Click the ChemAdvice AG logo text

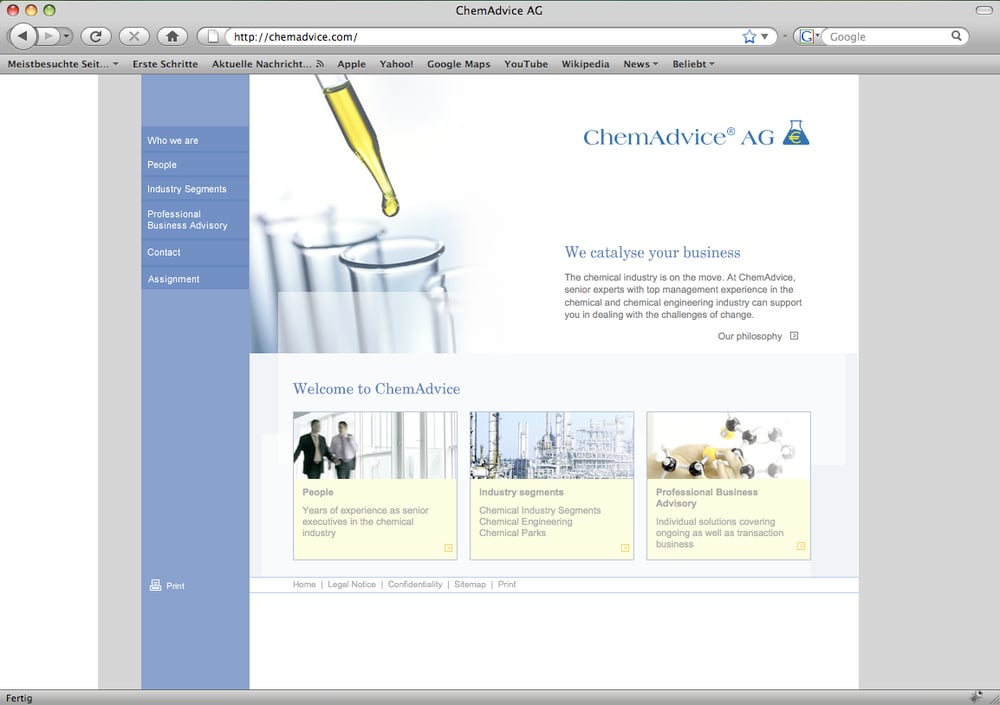pyautogui.click(x=679, y=137)
